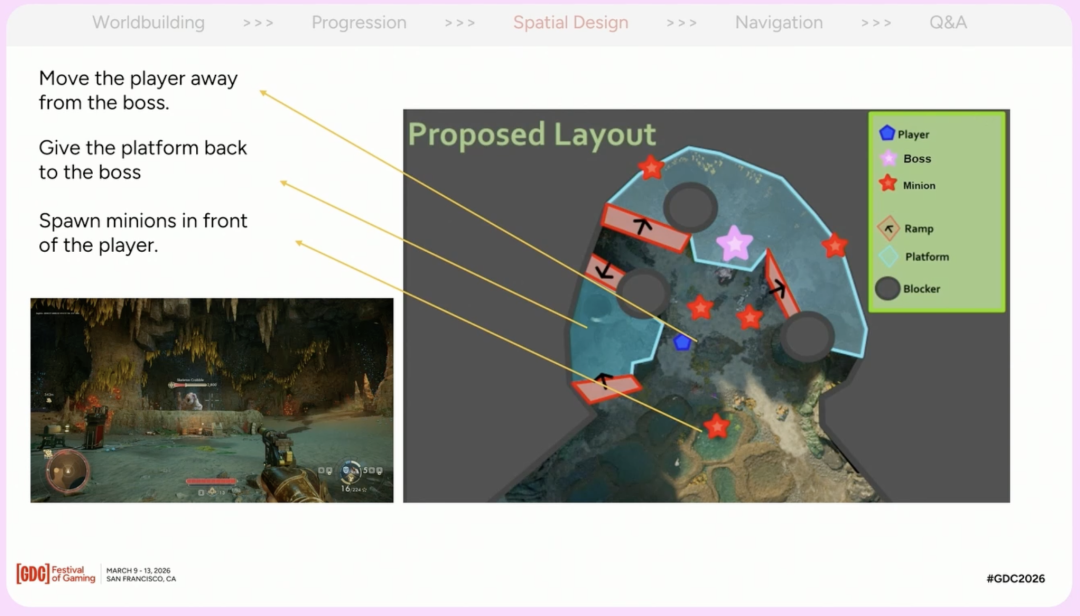The width and height of the screenshot is (1080, 616).
Task: Click the red player health bar in gameplay
Action: (x=211, y=481)
